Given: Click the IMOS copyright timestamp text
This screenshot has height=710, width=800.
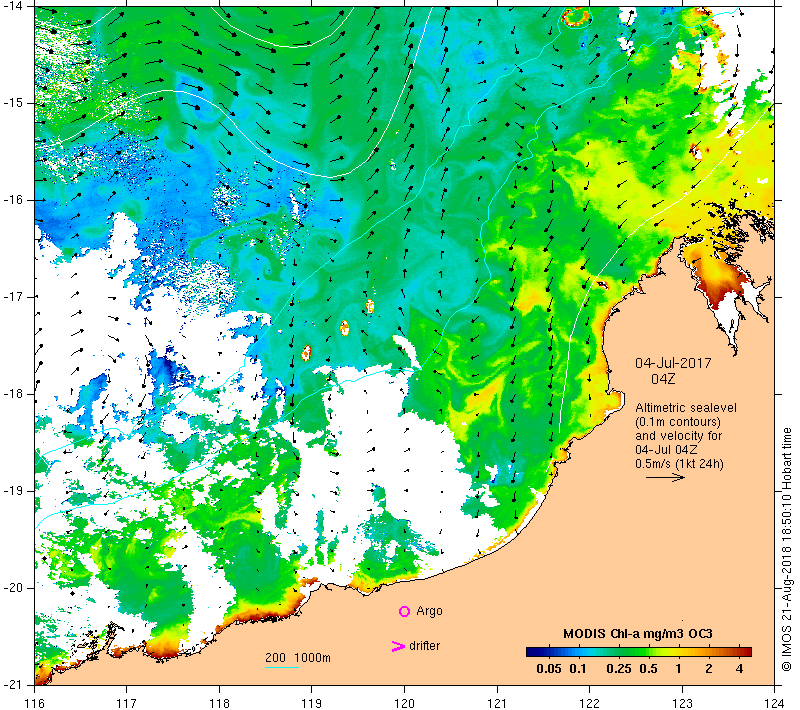Looking at the screenshot, I should 786,550.
